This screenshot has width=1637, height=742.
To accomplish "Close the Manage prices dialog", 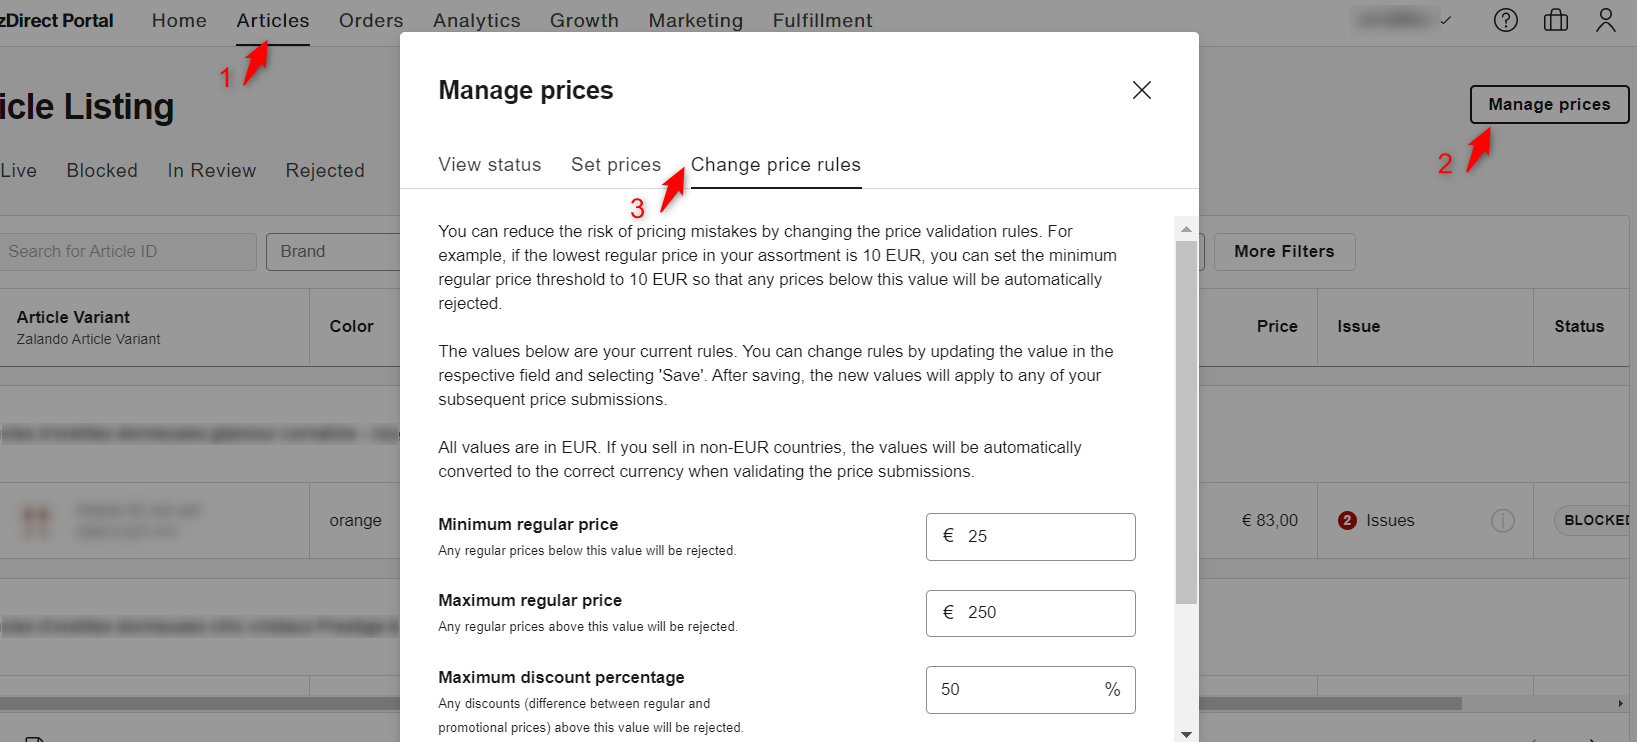I will 1141,90.
